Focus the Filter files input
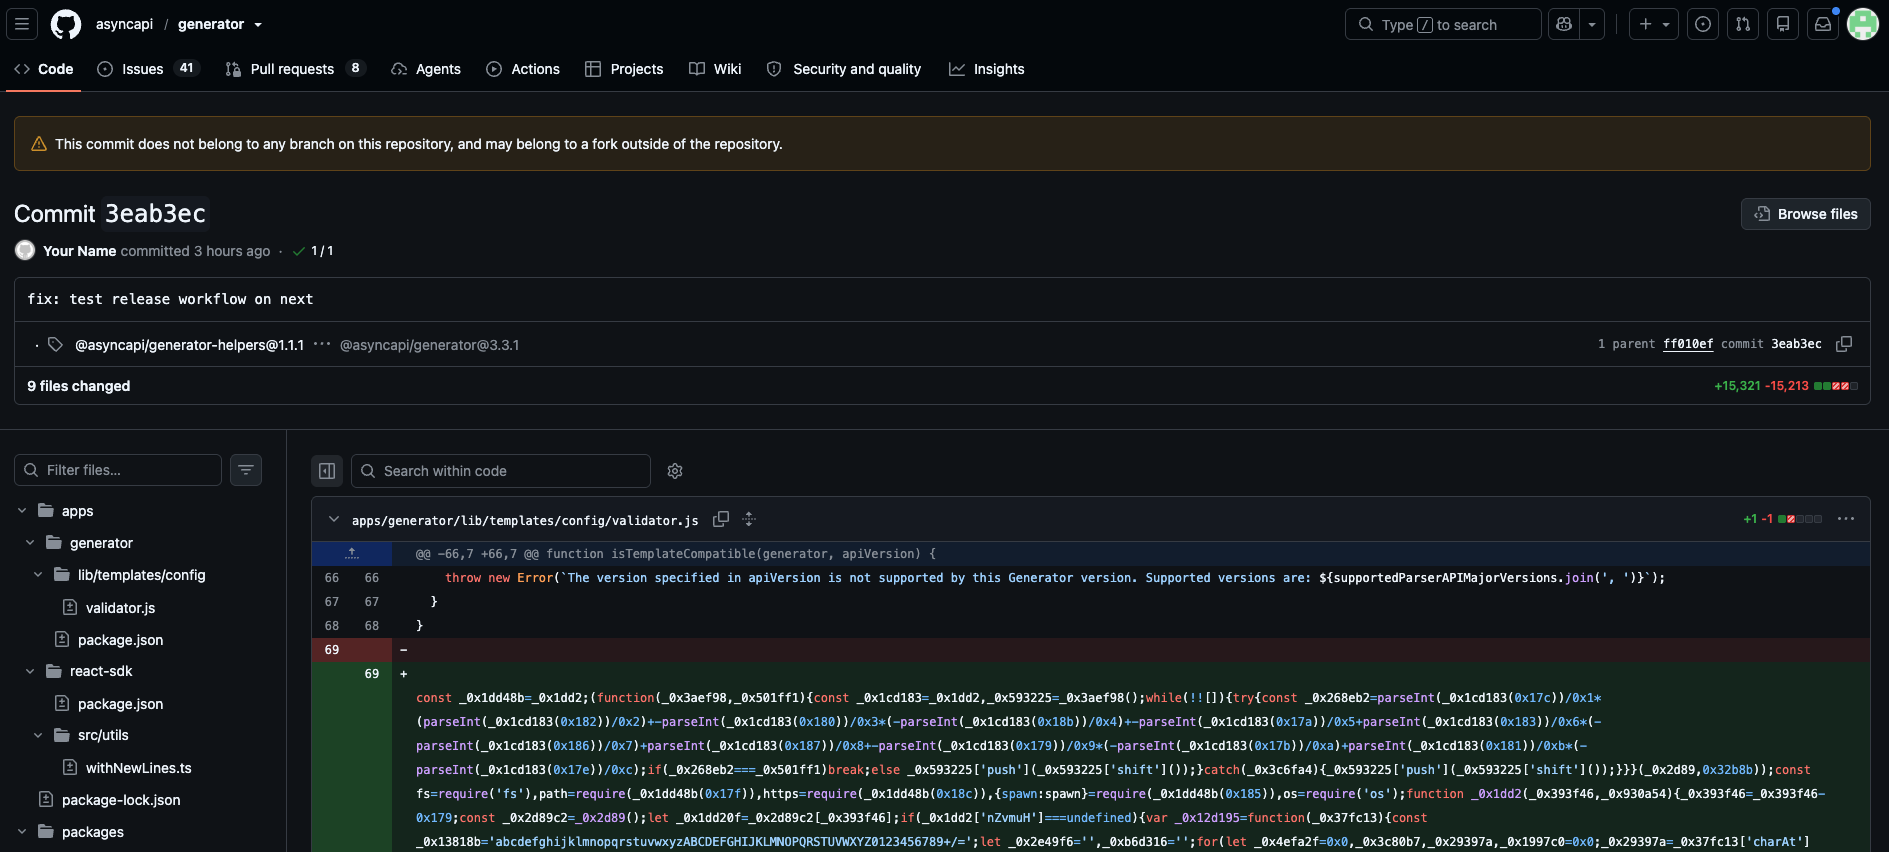The height and width of the screenshot is (852, 1889). click(x=118, y=470)
